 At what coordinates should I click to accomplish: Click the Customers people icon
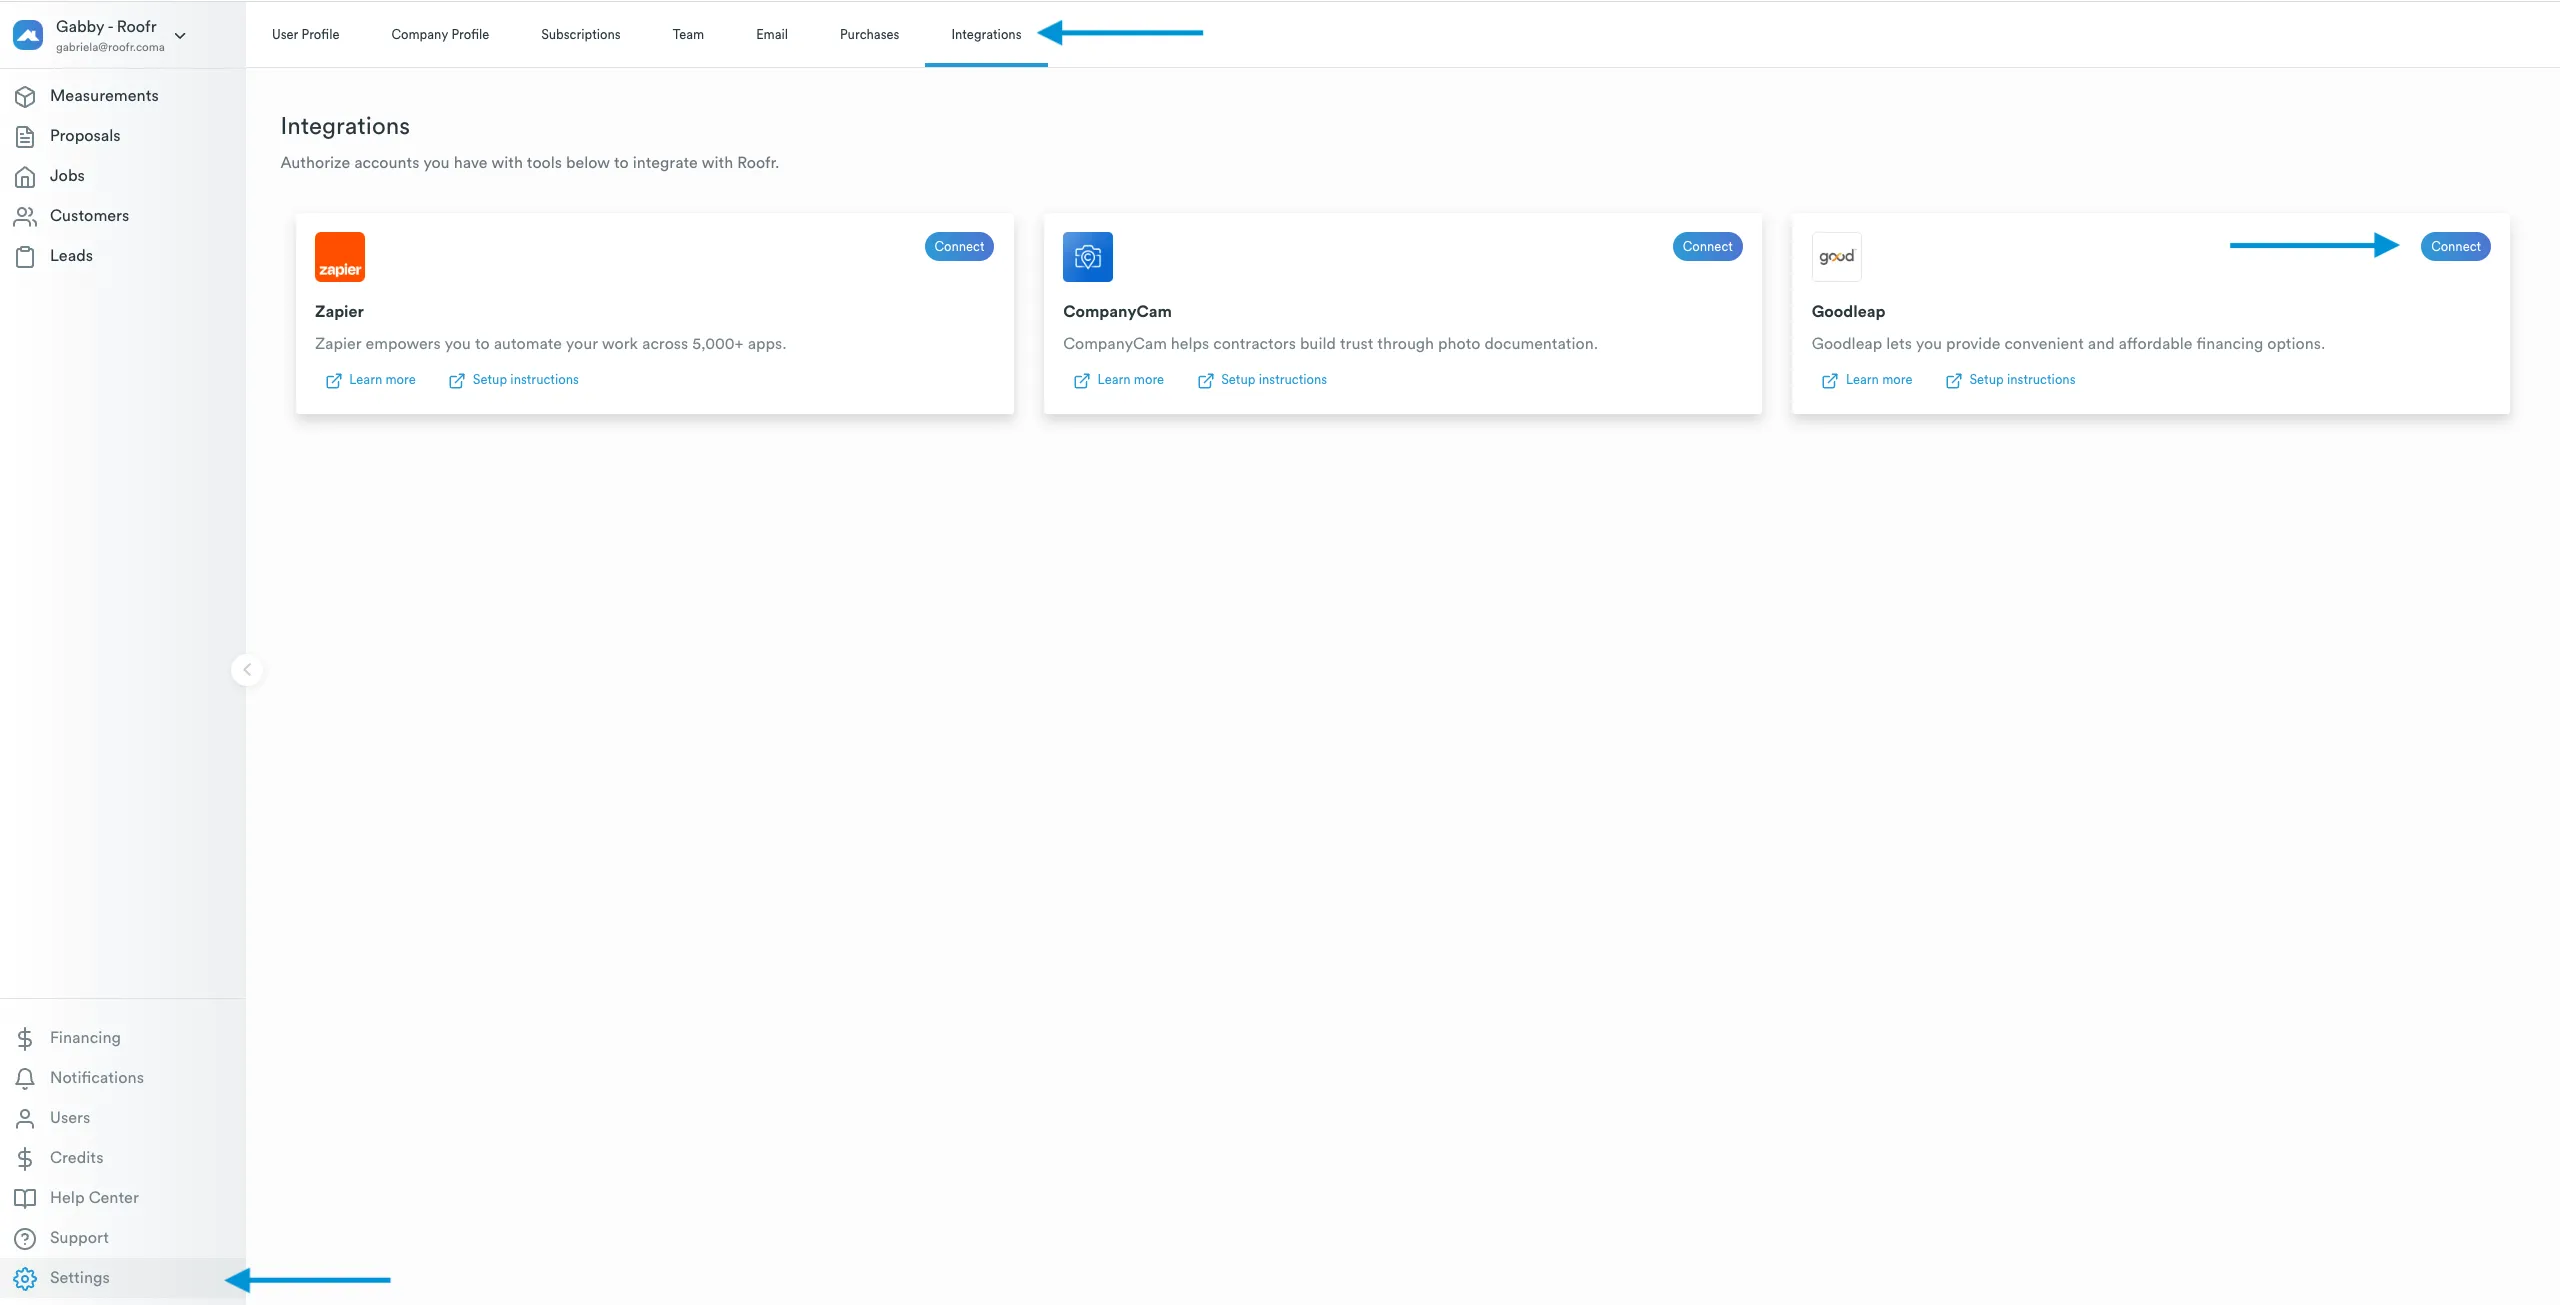[x=25, y=216]
